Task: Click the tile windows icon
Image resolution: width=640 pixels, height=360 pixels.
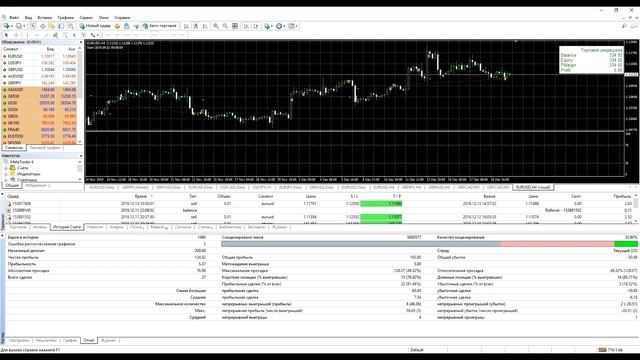Action: point(235,26)
